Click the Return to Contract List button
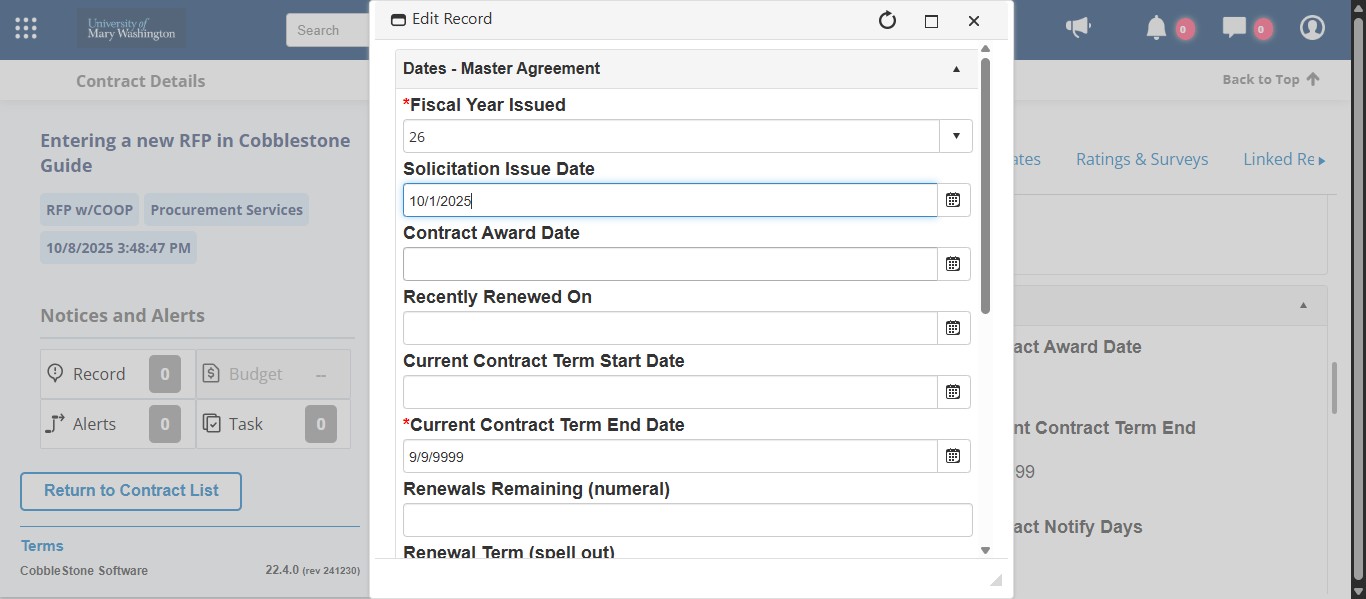Screen dimensions: 1366x599 click(x=130, y=491)
